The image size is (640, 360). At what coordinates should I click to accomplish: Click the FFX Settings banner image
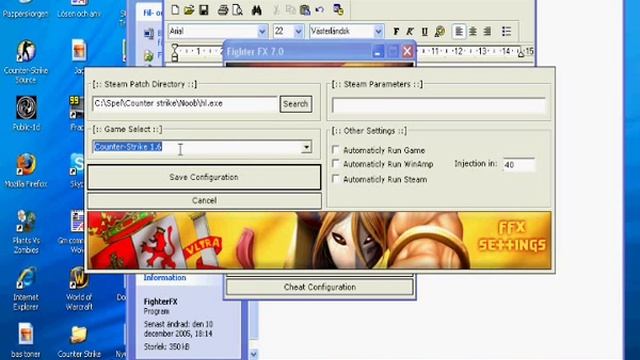coord(319,240)
